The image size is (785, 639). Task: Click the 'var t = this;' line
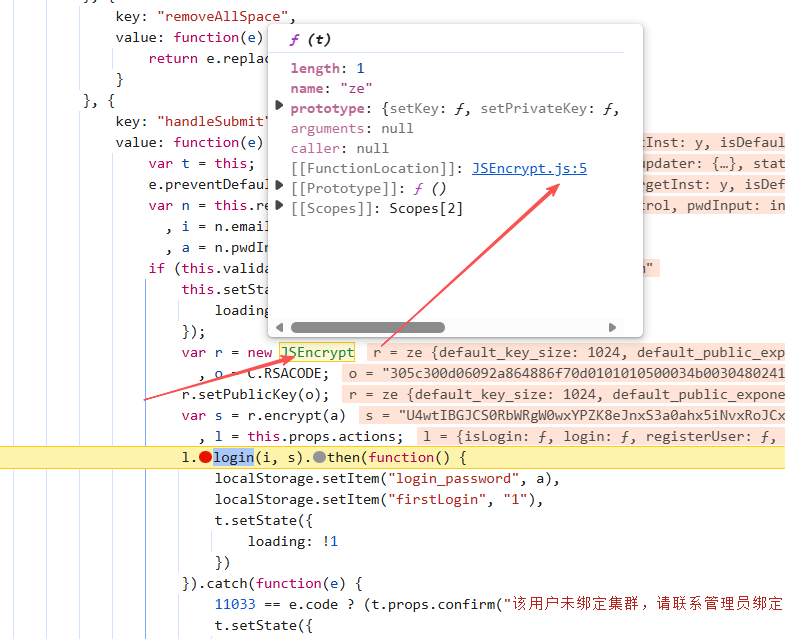(x=202, y=164)
